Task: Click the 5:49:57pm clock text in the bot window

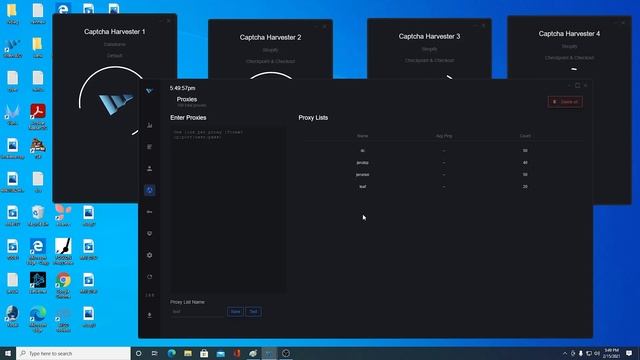Action: coord(182,88)
